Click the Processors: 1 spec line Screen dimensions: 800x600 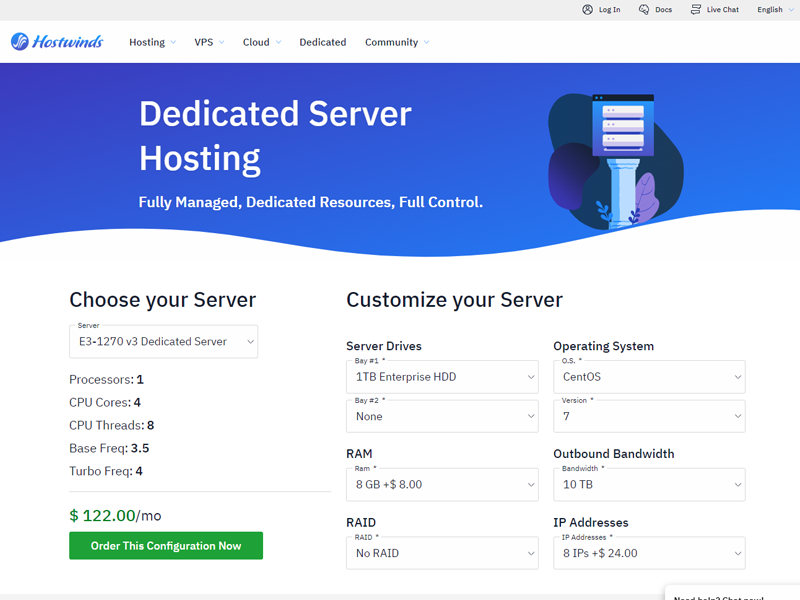tap(107, 380)
